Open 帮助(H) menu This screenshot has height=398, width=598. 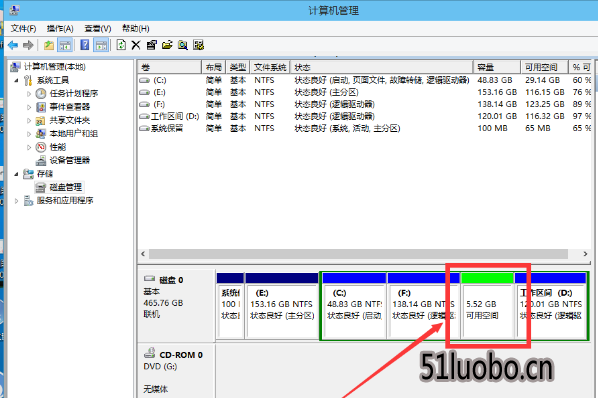[135, 28]
